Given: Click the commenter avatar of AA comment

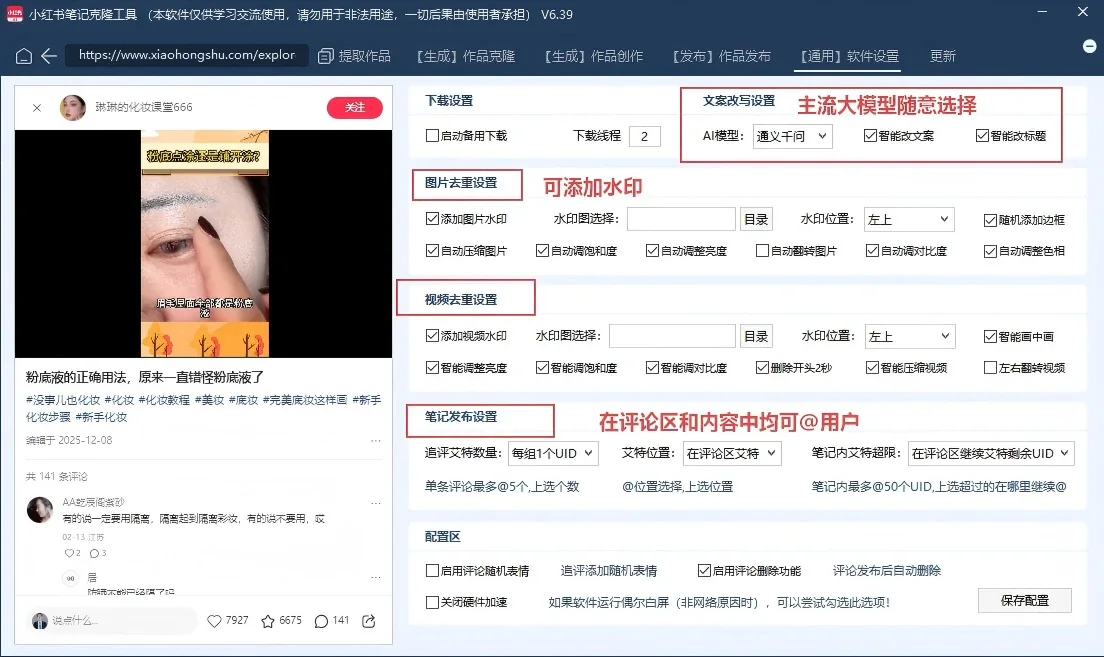Looking at the screenshot, I should click(39, 509).
